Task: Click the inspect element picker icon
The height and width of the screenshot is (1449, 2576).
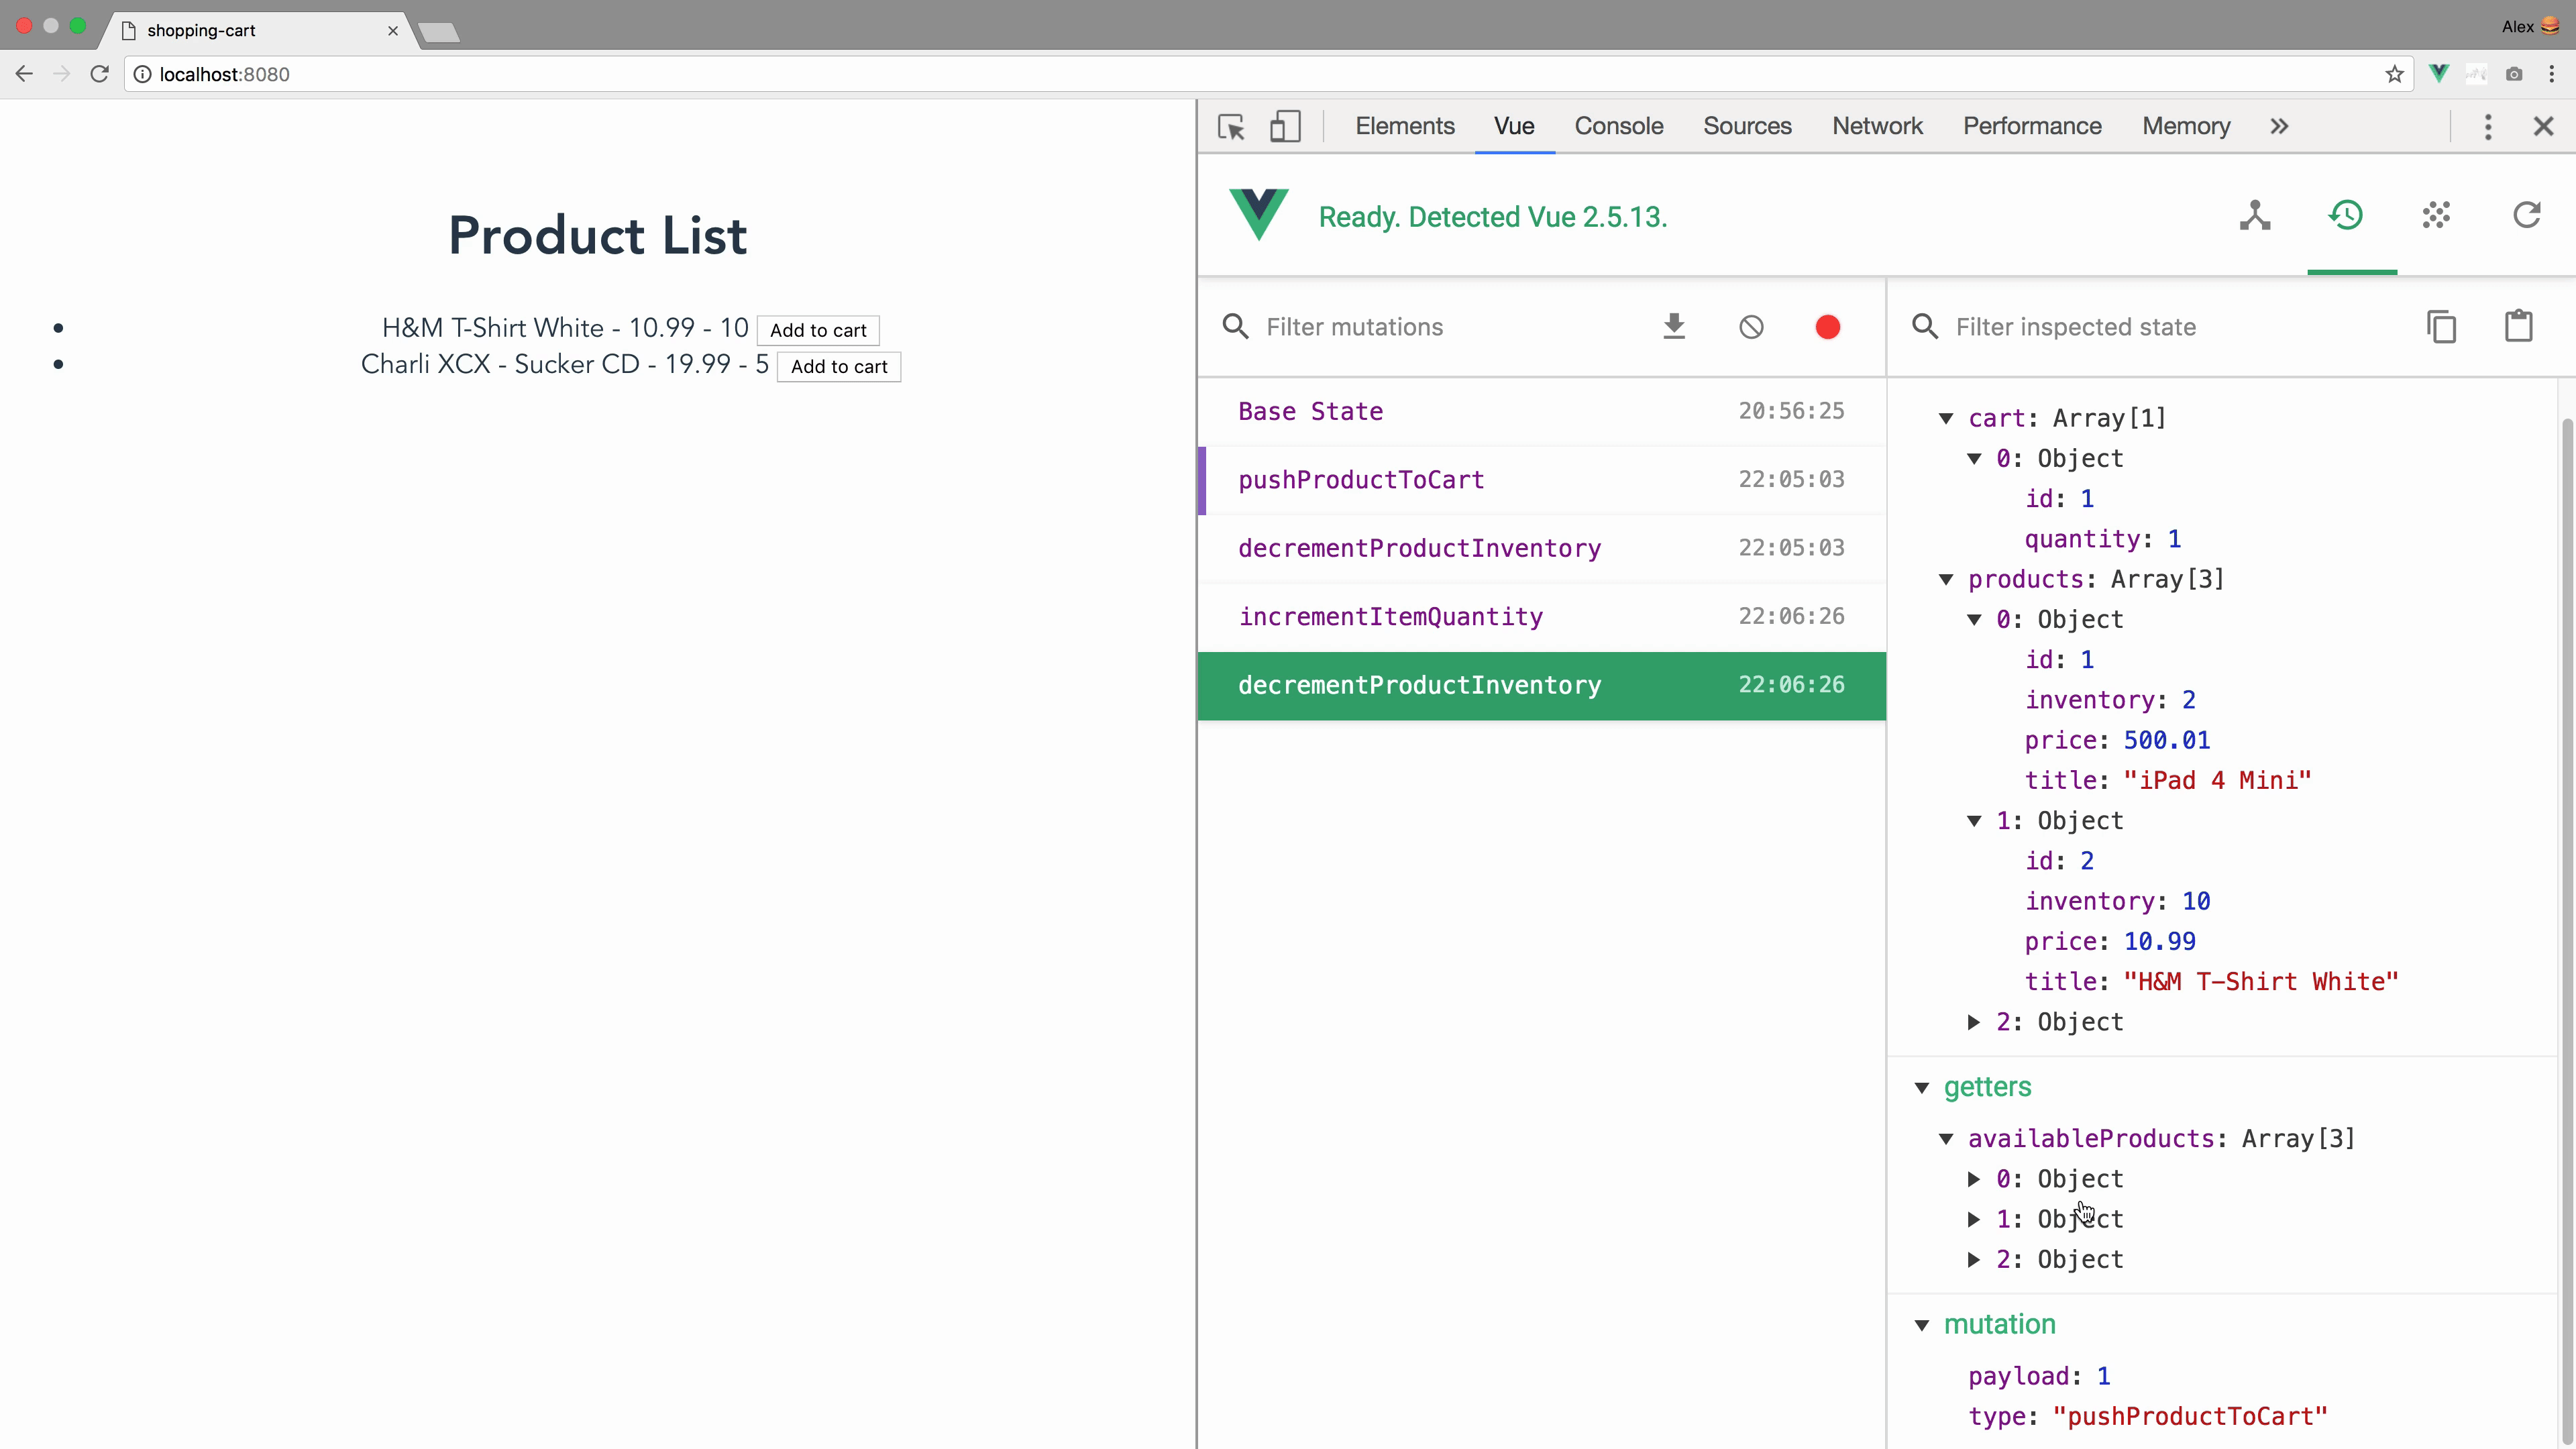Action: [1231, 127]
